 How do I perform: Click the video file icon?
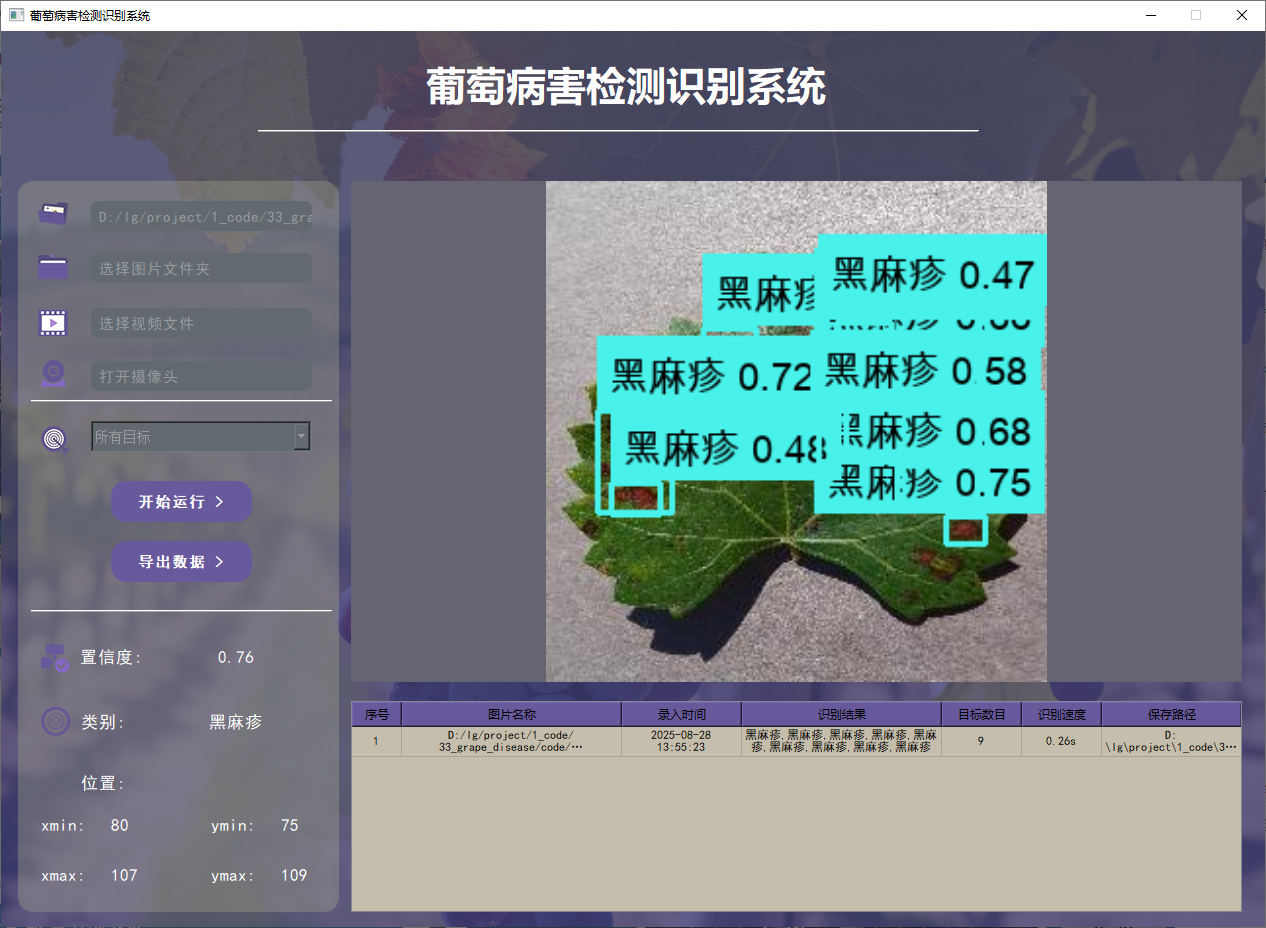pos(53,322)
